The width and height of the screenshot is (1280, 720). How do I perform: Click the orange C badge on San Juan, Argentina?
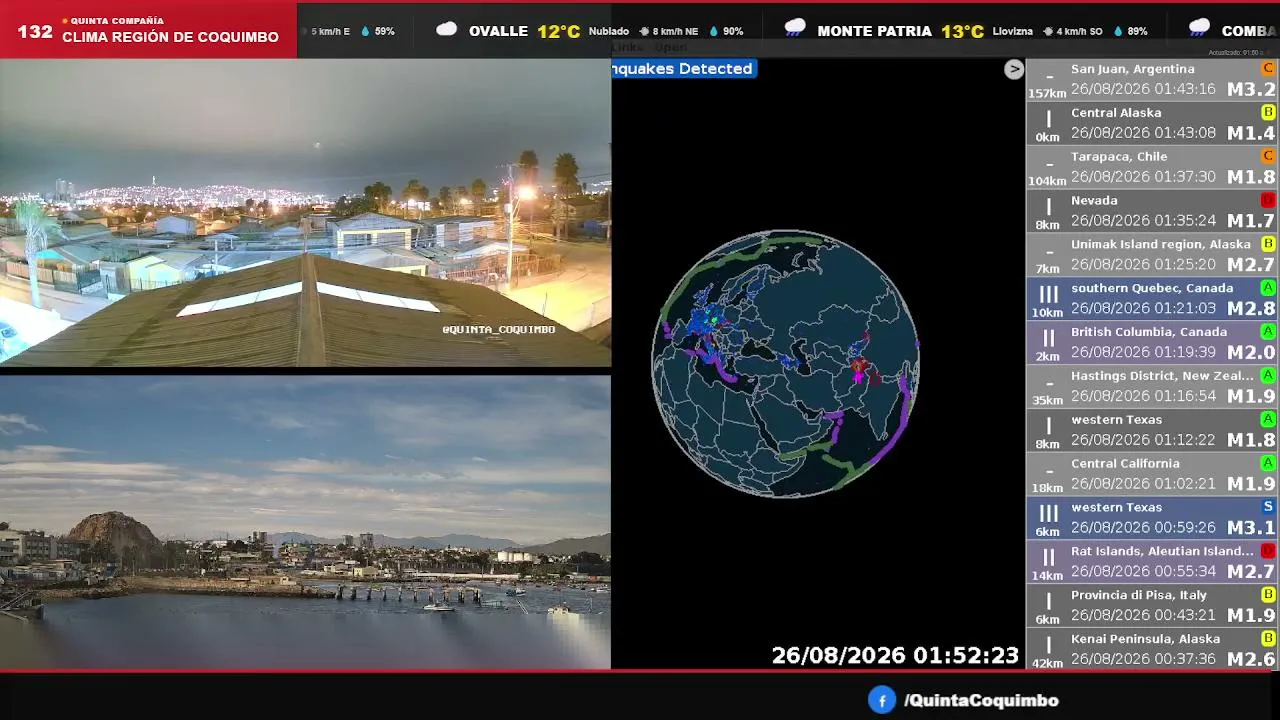1268,69
